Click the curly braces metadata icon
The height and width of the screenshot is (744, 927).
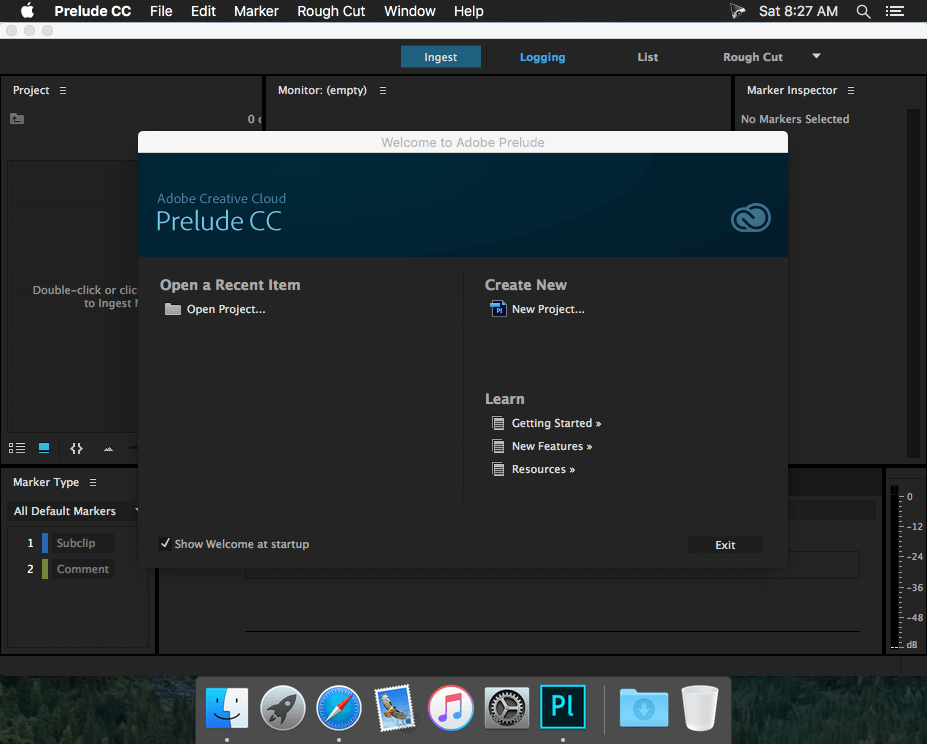(x=76, y=448)
